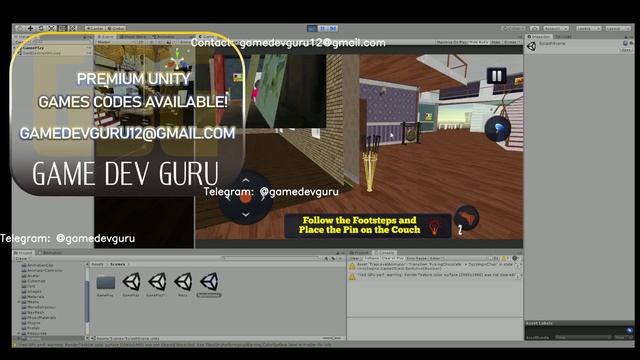The image size is (640, 360).
Task: Expand the Meshes folder in Project tree
Action: pyautogui.click(x=19, y=302)
